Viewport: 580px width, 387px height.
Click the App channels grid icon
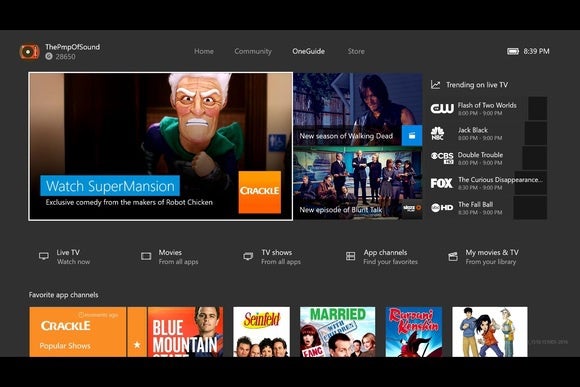[x=350, y=256]
